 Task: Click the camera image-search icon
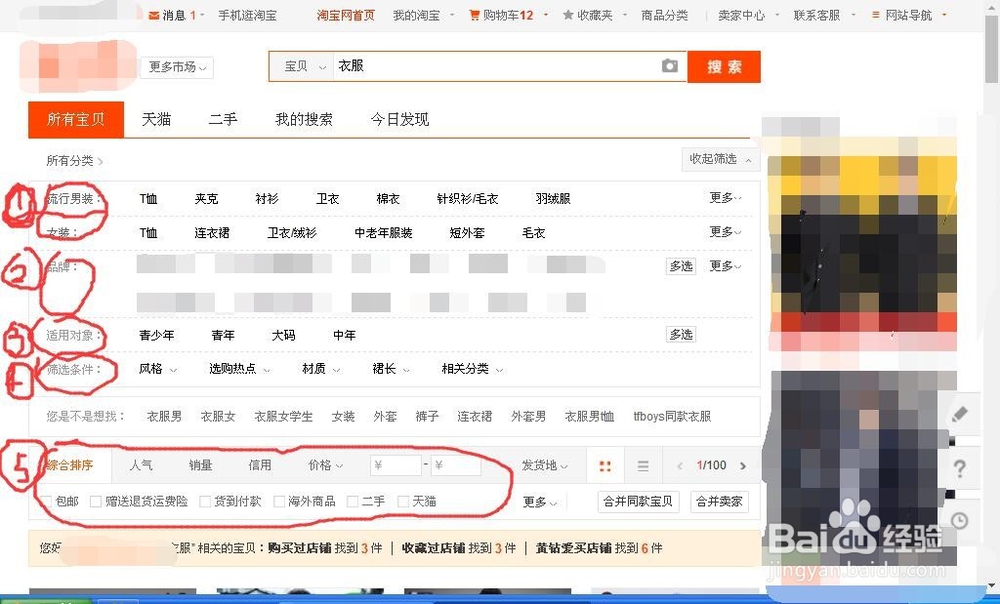point(669,66)
